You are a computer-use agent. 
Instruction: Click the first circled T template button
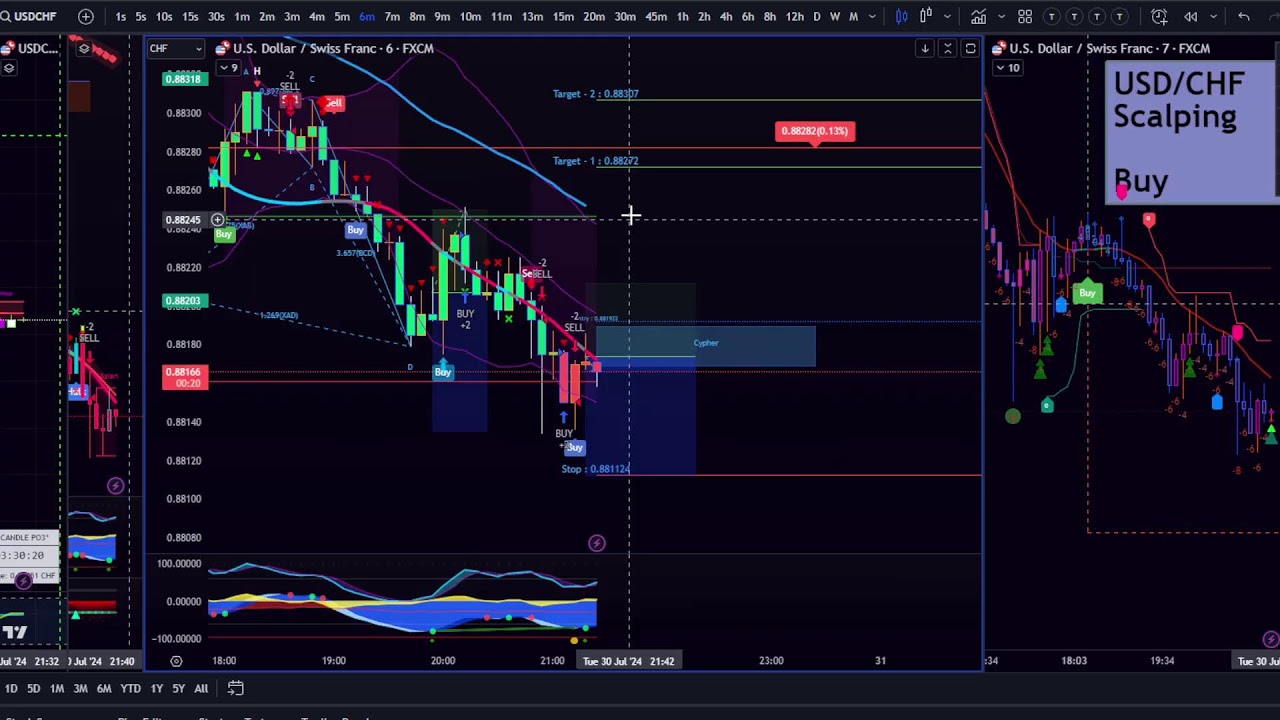click(1052, 16)
